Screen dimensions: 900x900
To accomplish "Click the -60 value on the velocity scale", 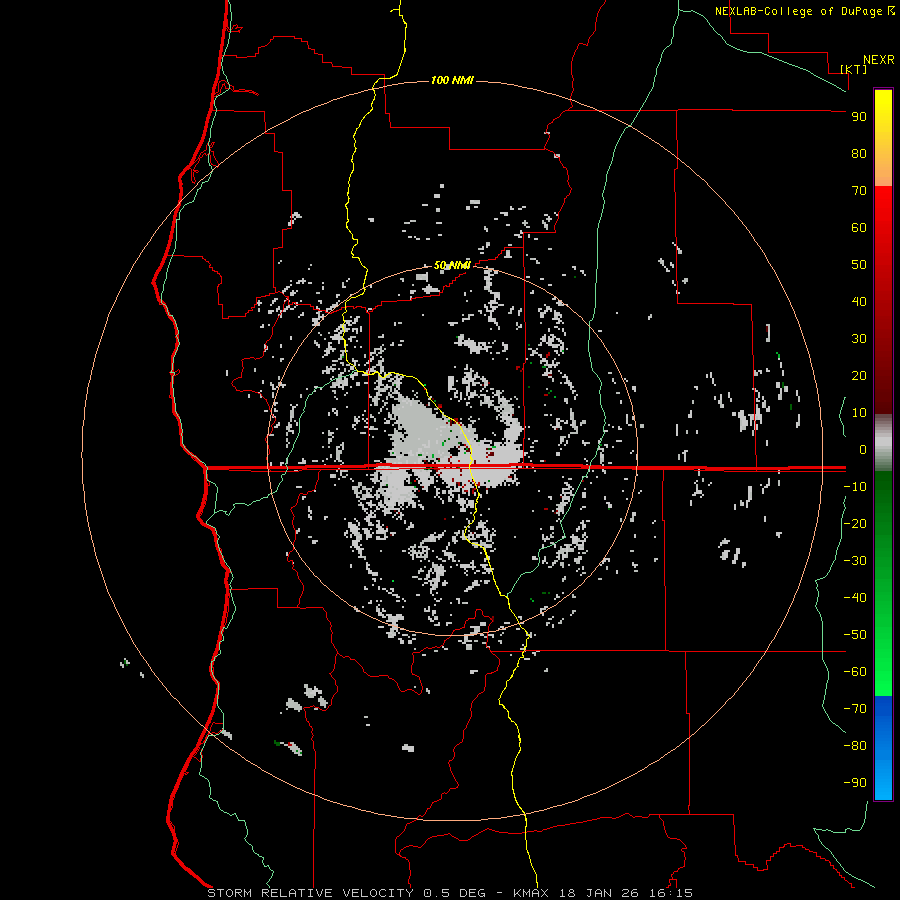I will (855, 672).
